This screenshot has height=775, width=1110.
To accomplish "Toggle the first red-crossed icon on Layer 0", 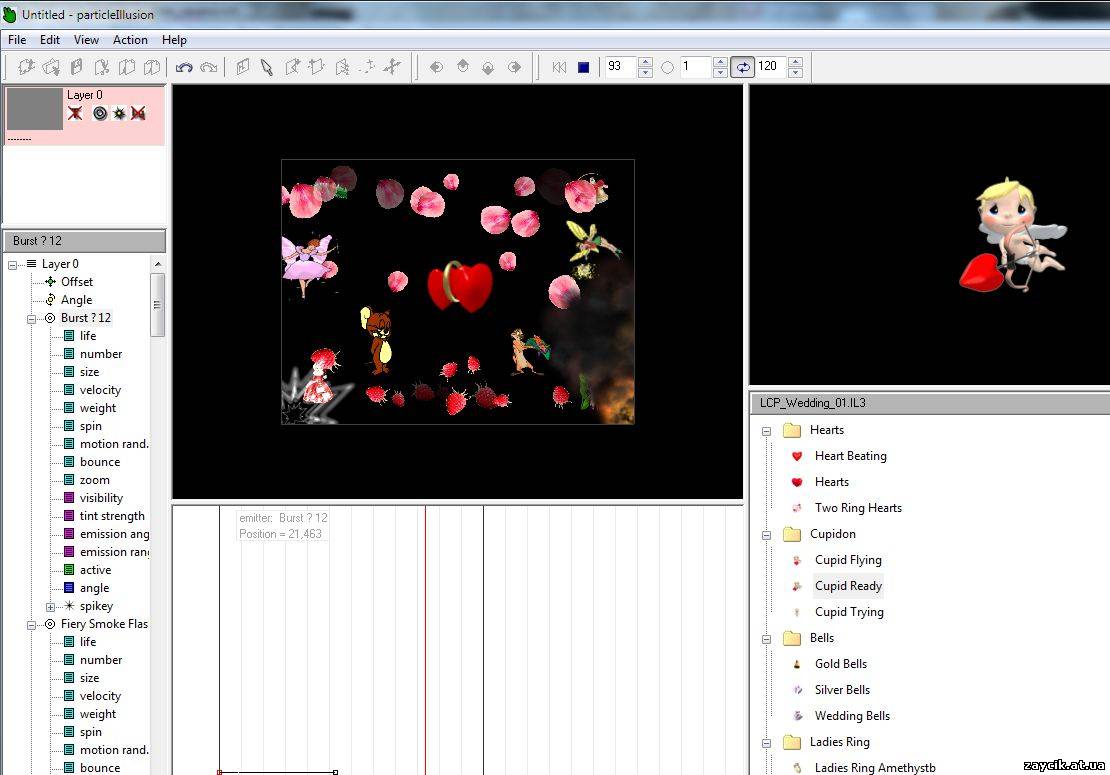I will (x=75, y=113).
